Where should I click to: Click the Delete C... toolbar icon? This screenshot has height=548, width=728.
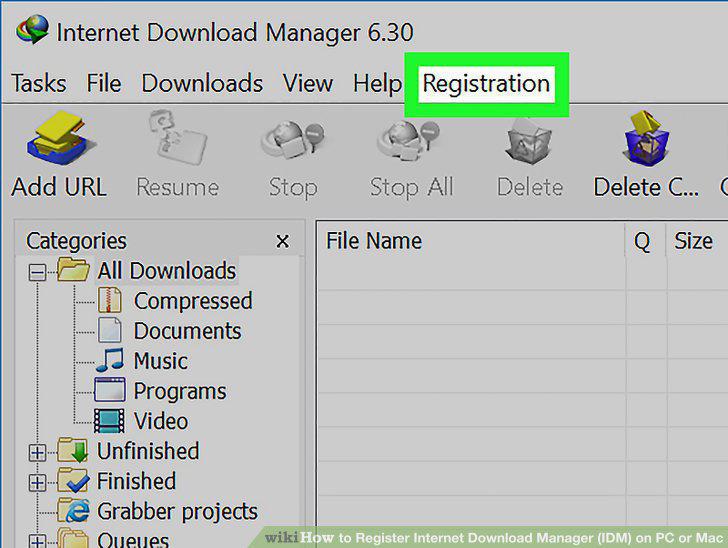pyautogui.click(x=646, y=138)
